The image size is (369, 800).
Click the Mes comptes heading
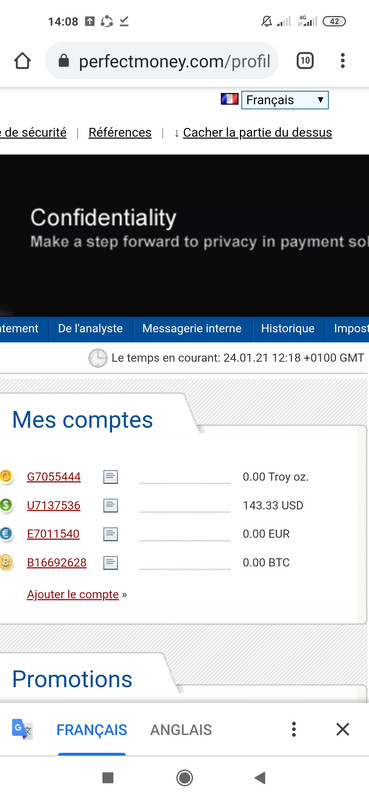(x=82, y=420)
